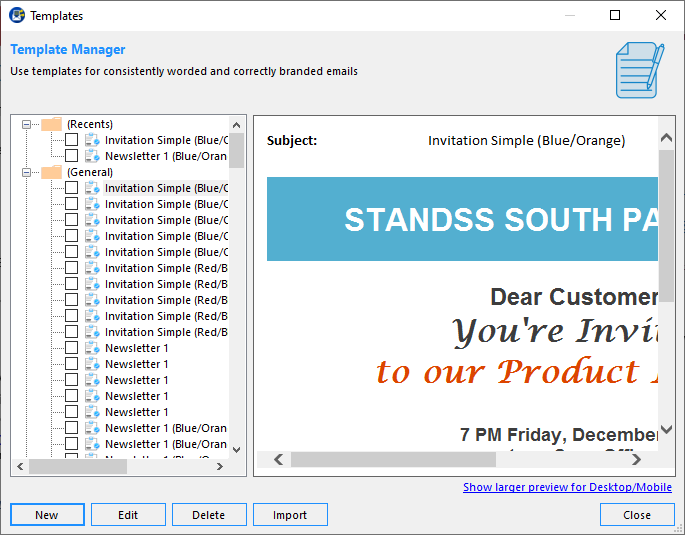
Task: Click the (General) folder icon
Action: (52, 172)
